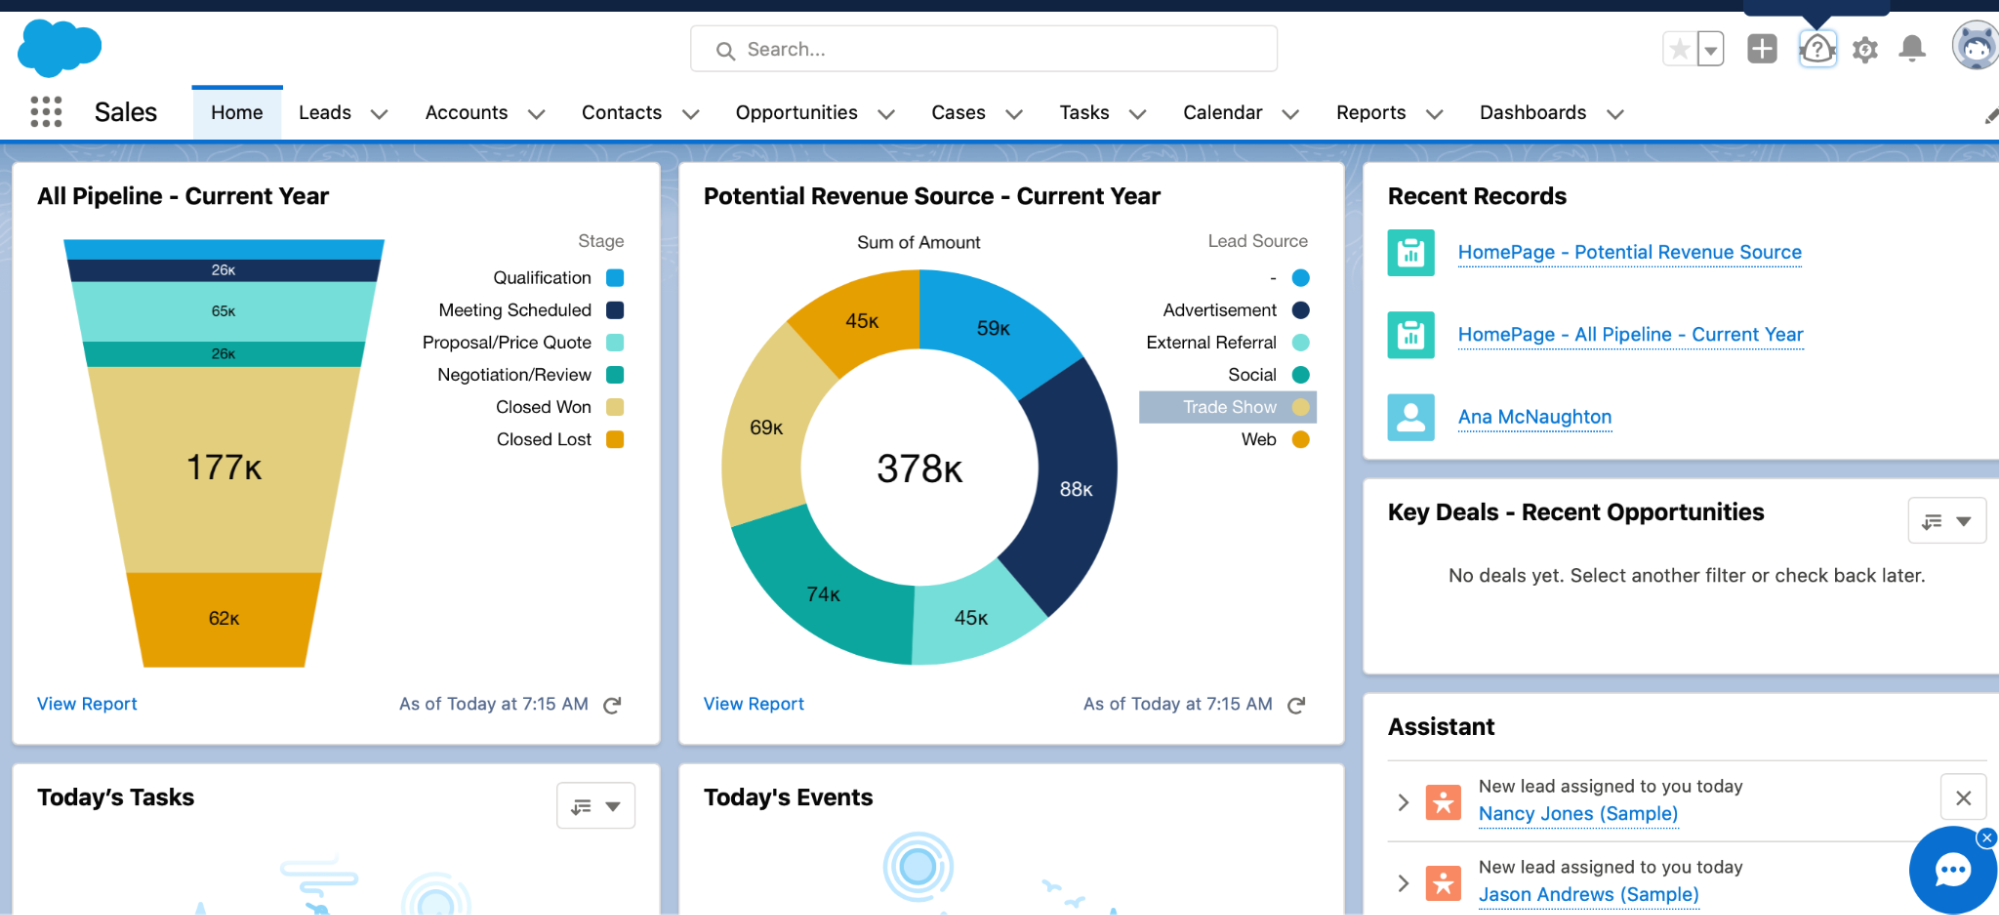Expand the Tasks tab dropdown chevron
This screenshot has width=1999, height=915.
click(1137, 115)
